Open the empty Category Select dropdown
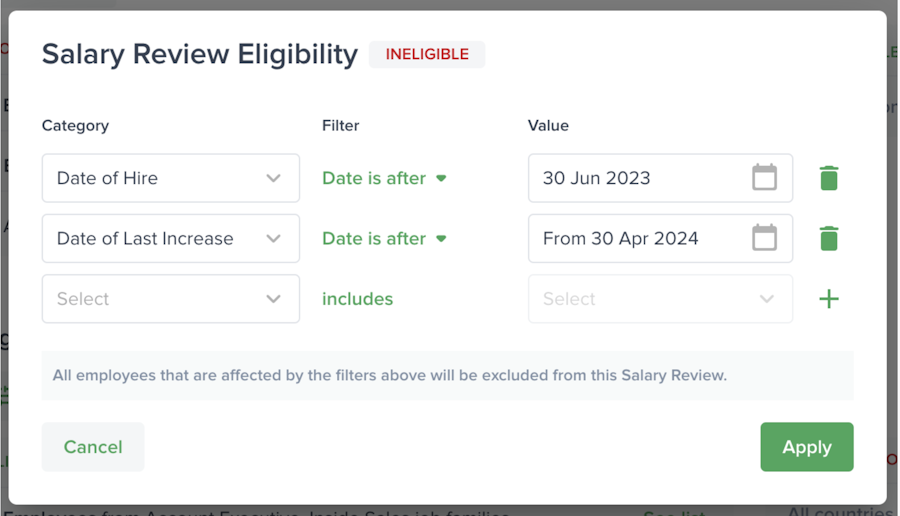This screenshot has width=900, height=516. (171, 299)
